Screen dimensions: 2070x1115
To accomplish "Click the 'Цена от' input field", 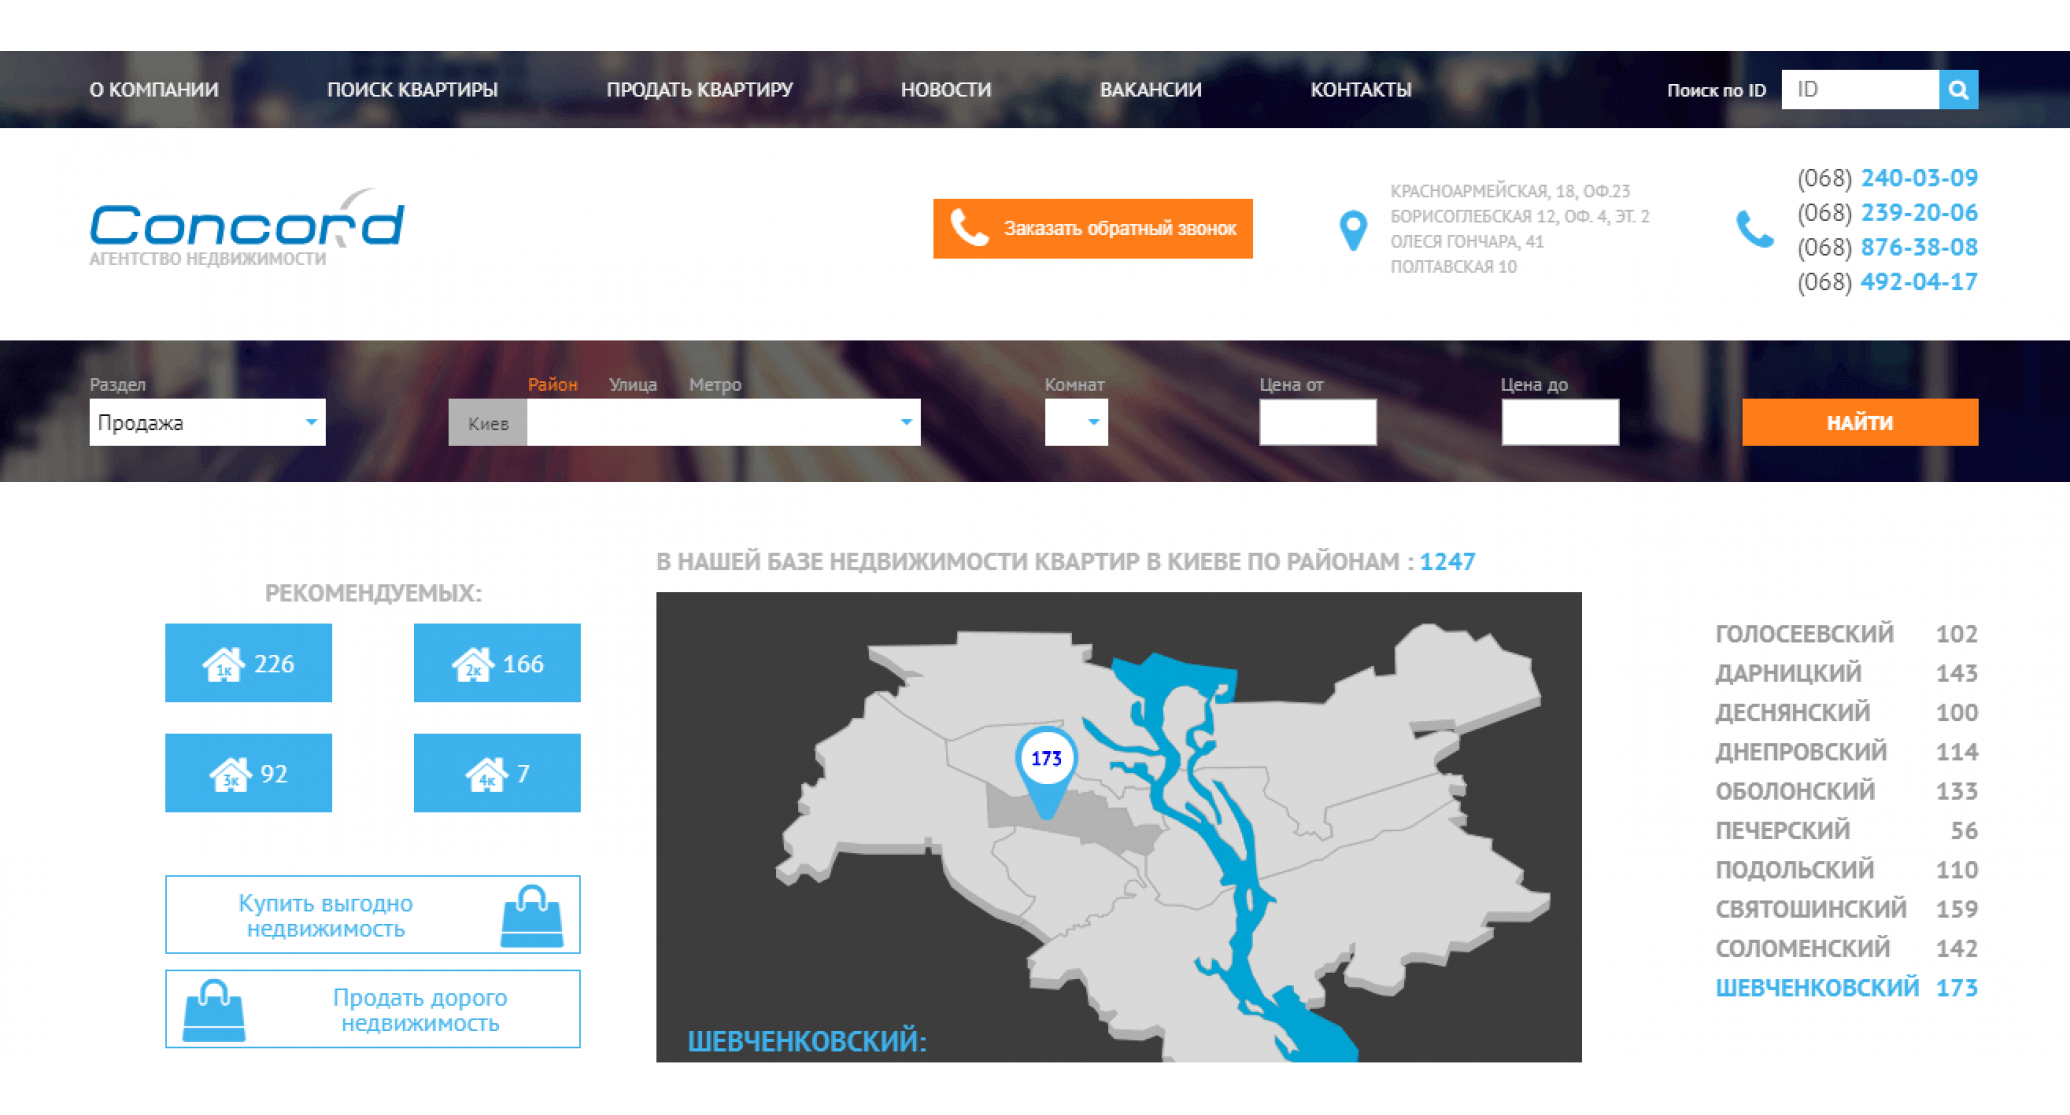I will click(1318, 422).
